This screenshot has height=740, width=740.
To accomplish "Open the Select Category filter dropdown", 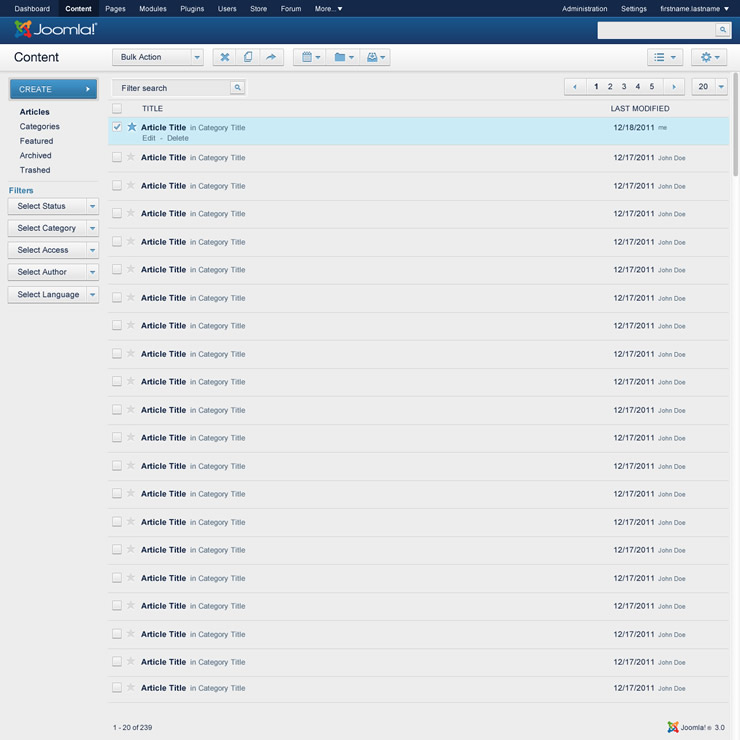I will pos(53,228).
